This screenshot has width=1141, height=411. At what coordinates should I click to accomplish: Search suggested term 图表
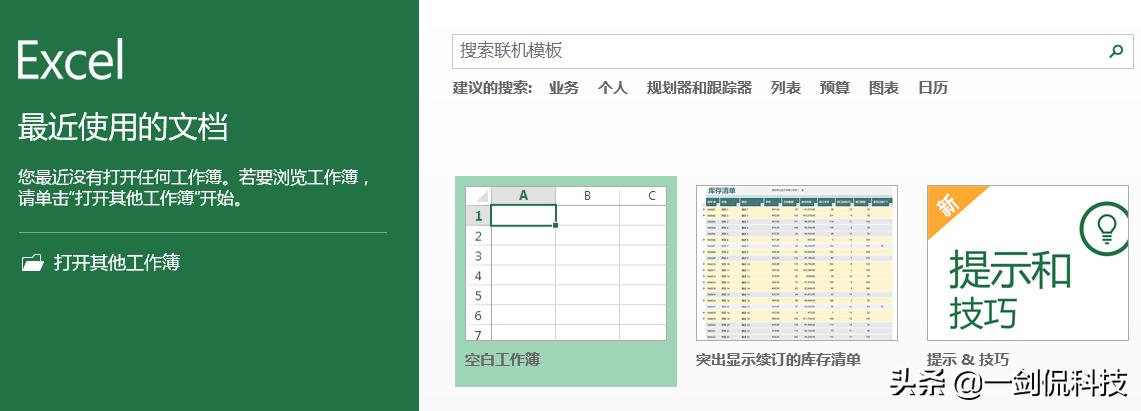coord(884,88)
